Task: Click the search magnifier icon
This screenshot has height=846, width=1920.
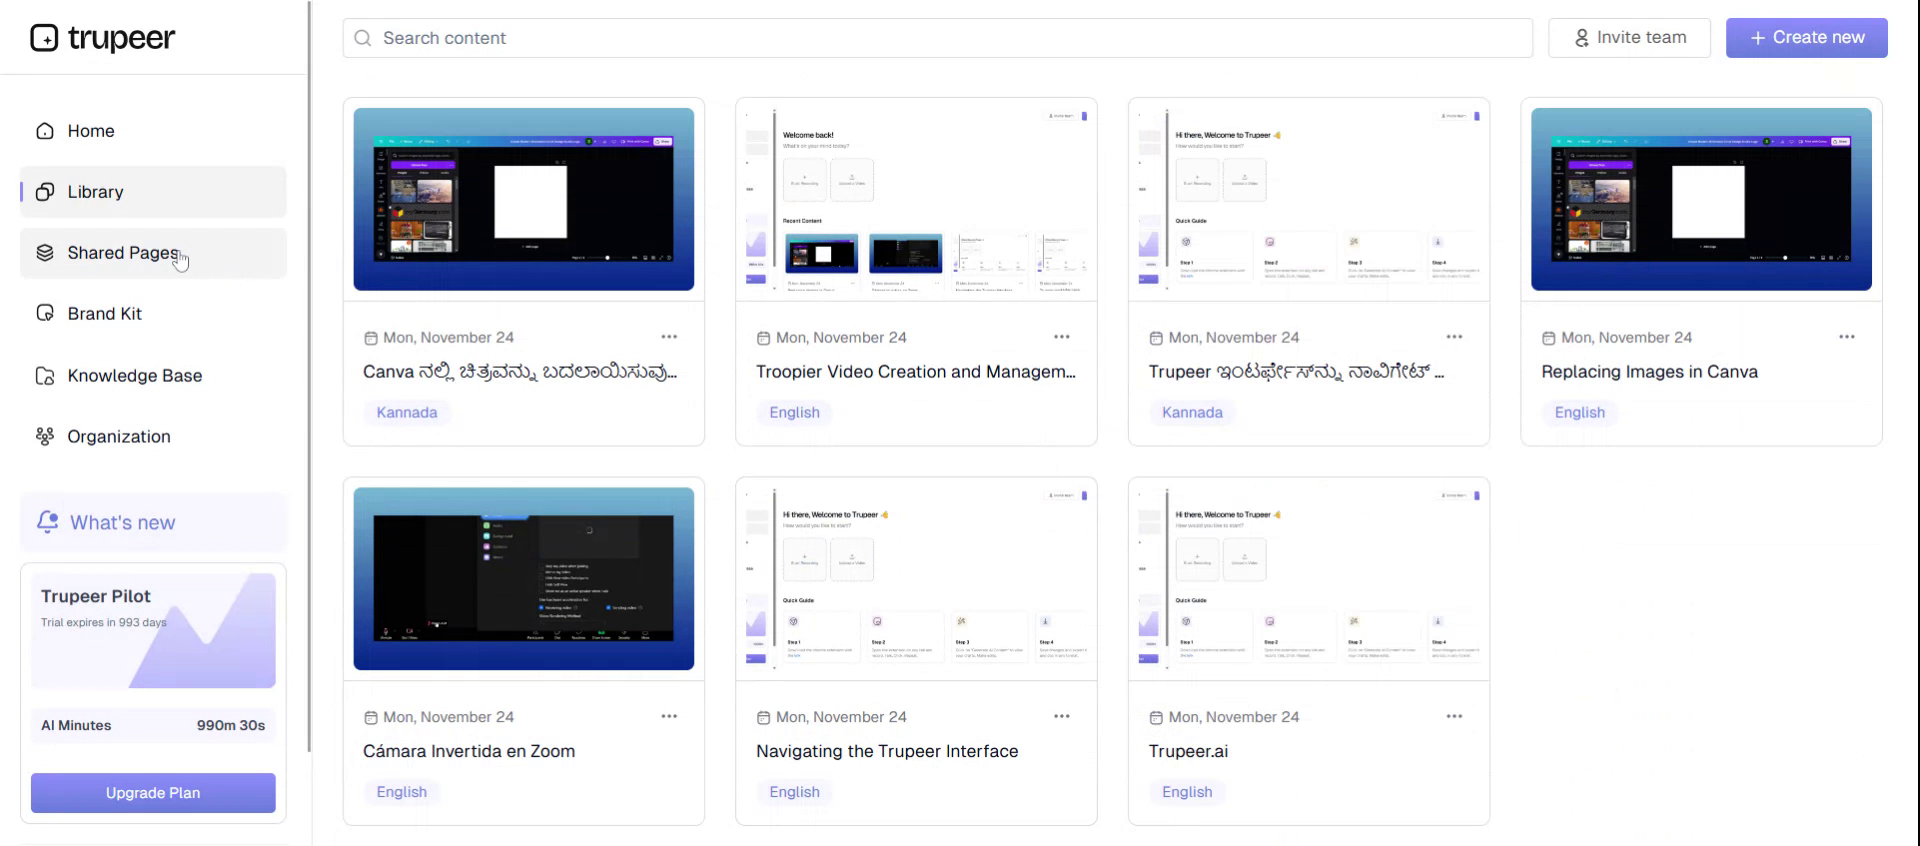Action: click(x=363, y=38)
